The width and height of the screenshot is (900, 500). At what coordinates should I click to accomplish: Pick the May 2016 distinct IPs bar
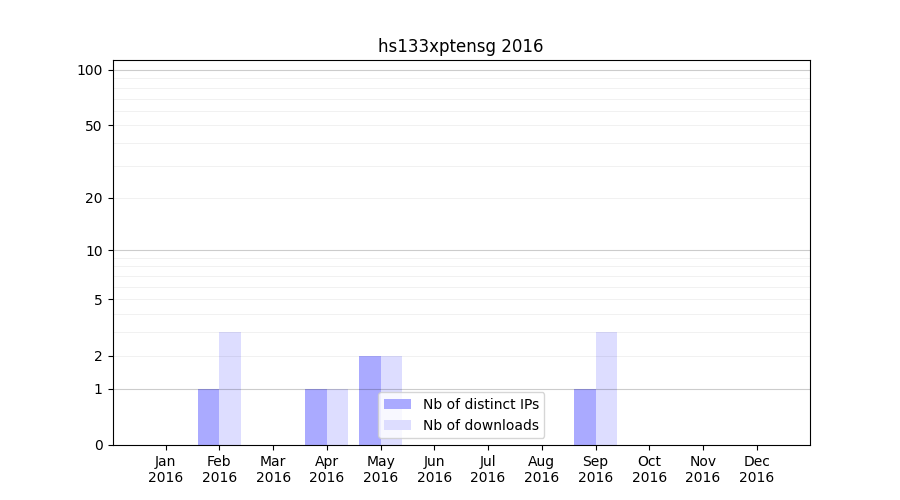tap(370, 375)
